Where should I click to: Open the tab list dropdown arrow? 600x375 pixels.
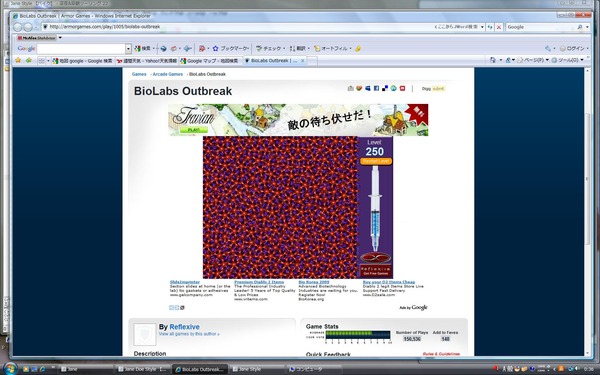pos(48,61)
